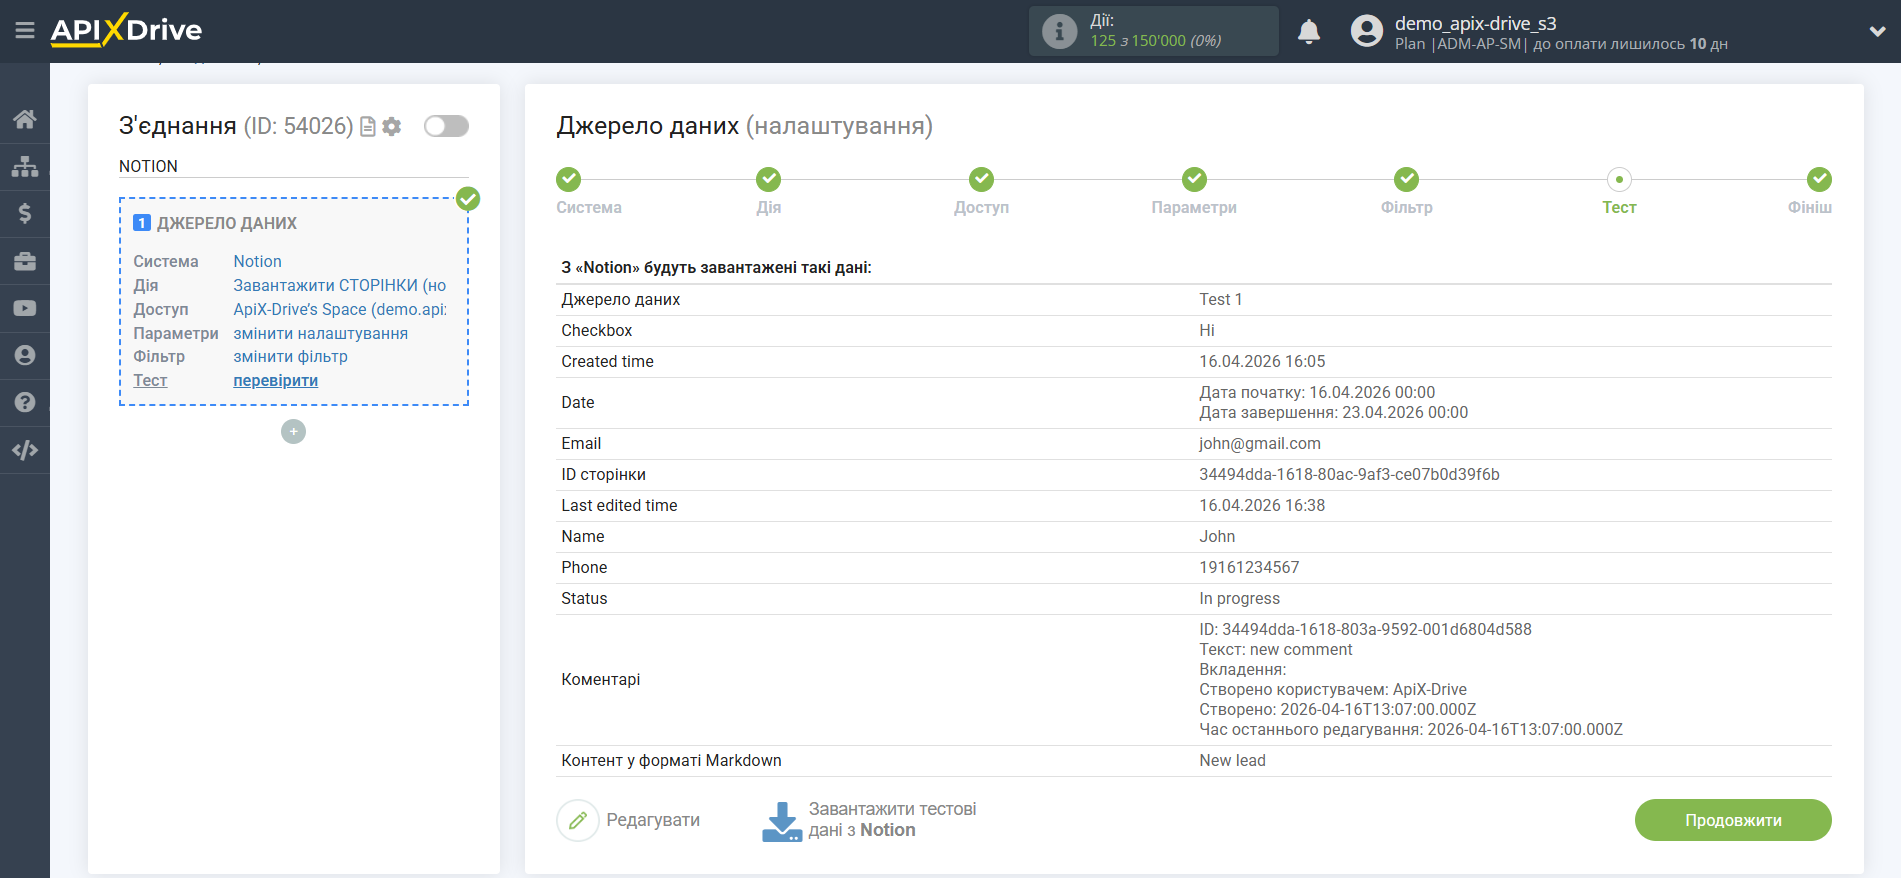This screenshot has width=1901, height=878.
Task: Click the 'Test 1' data source value
Action: [1220, 300]
